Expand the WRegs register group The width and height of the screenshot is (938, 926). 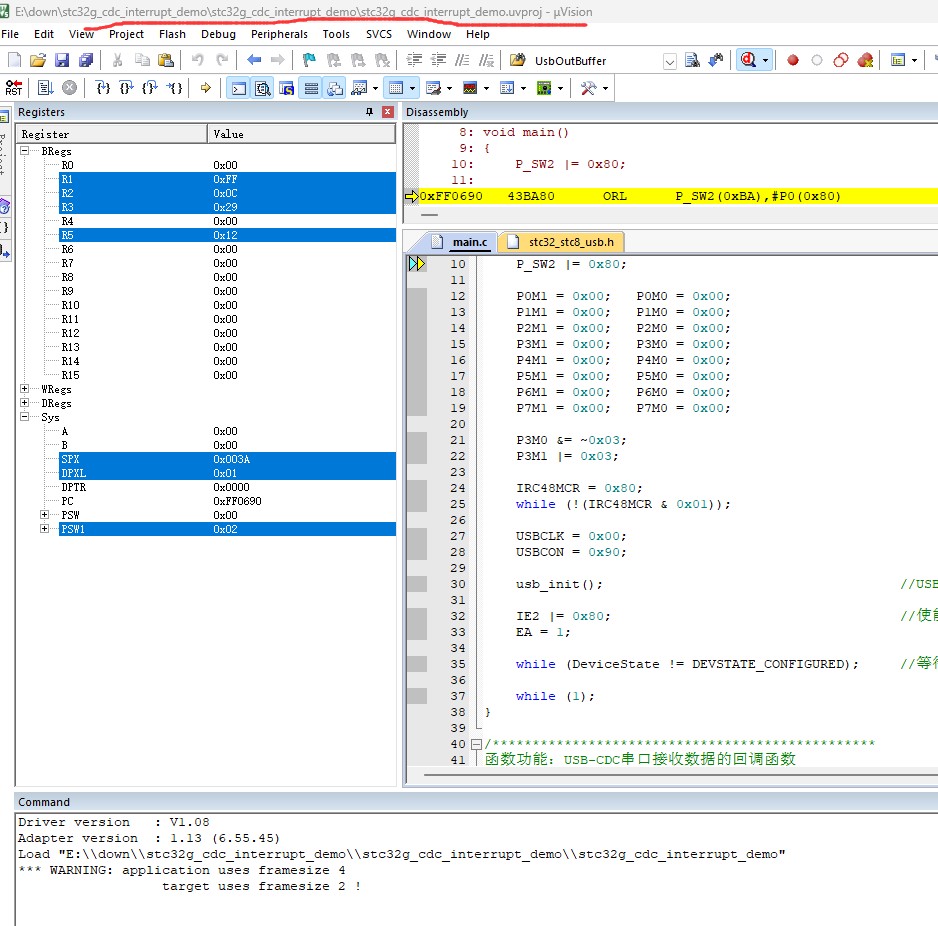pyautogui.click(x=25, y=389)
